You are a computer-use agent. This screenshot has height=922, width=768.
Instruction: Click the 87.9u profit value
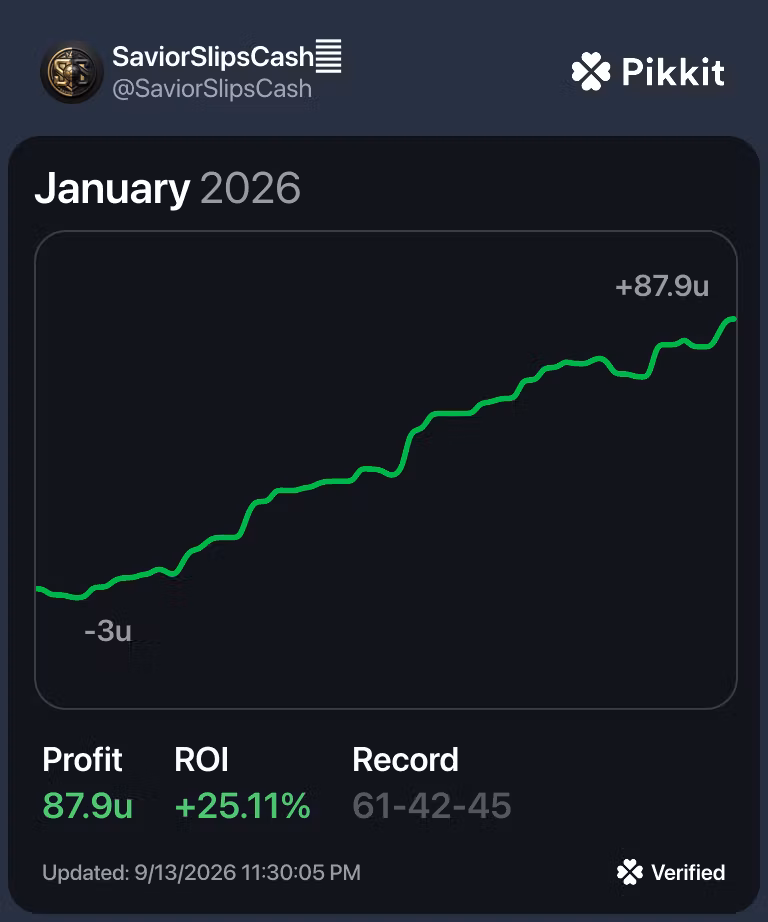[x=88, y=805]
